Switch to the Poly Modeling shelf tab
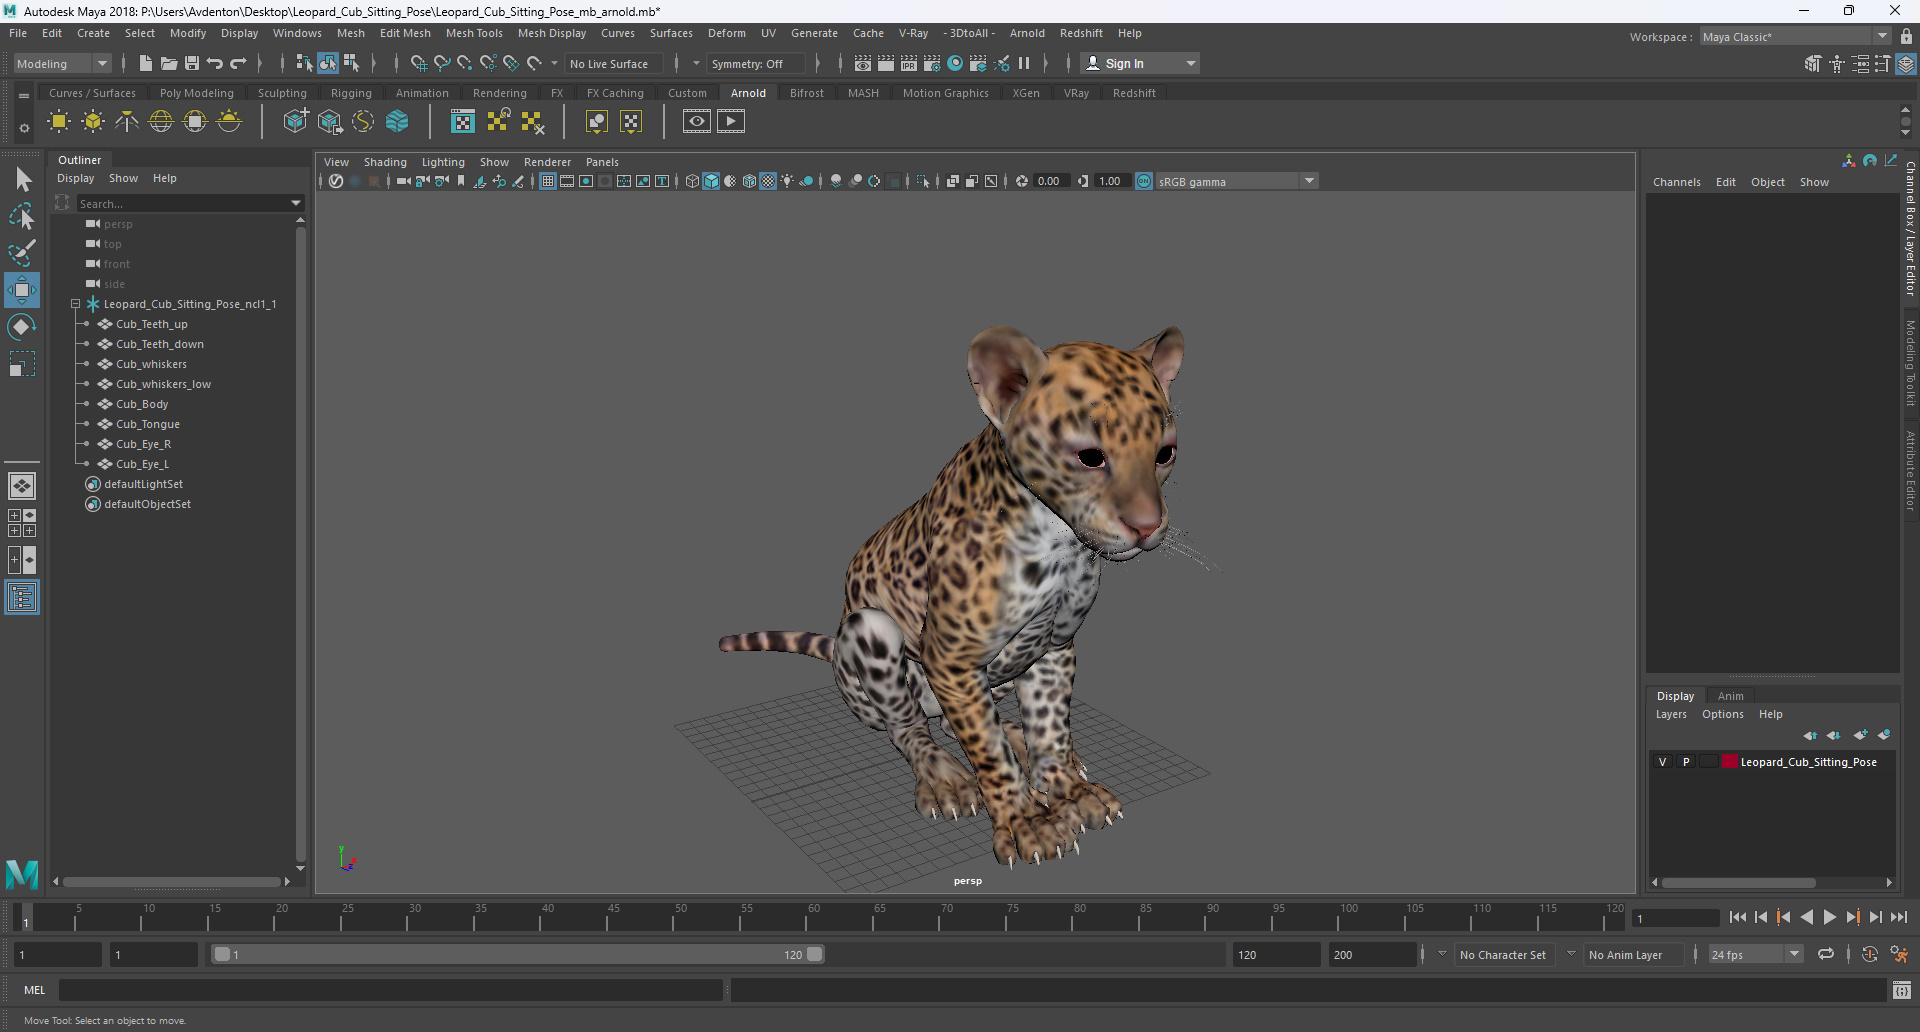The image size is (1920, 1032). [x=196, y=93]
